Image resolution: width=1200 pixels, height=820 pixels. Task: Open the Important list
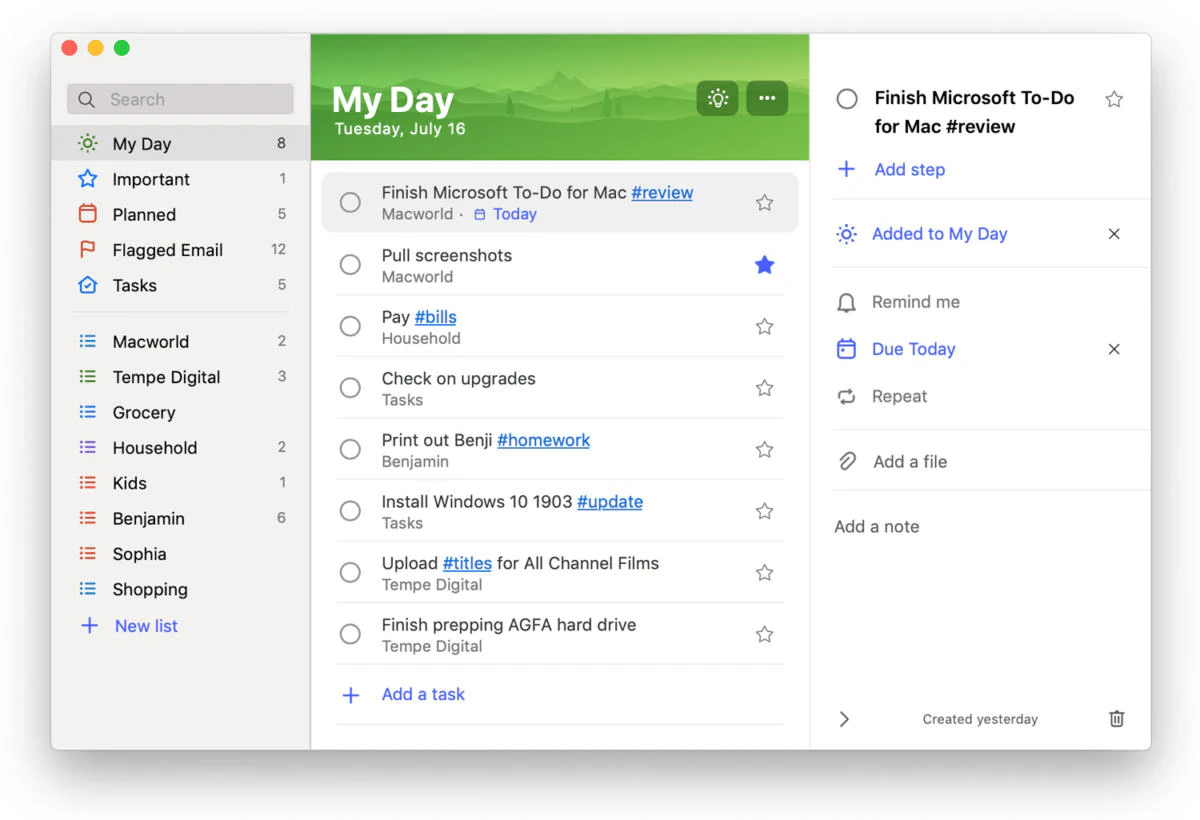pos(181,179)
